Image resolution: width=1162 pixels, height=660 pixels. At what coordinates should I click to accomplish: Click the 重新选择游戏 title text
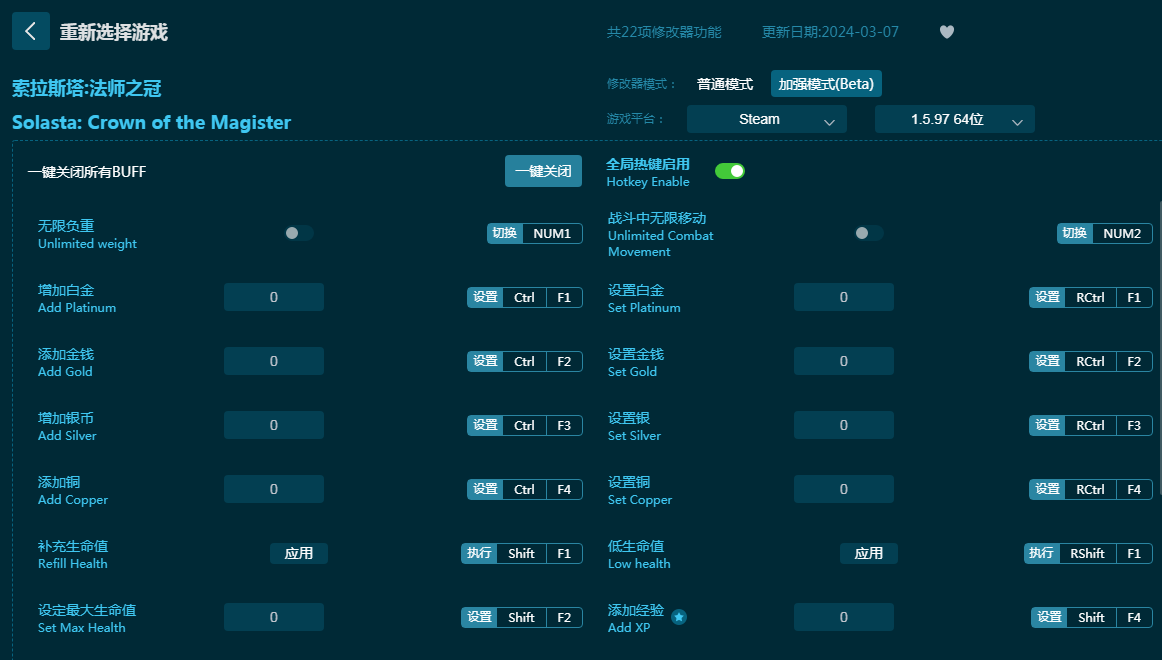[113, 32]
